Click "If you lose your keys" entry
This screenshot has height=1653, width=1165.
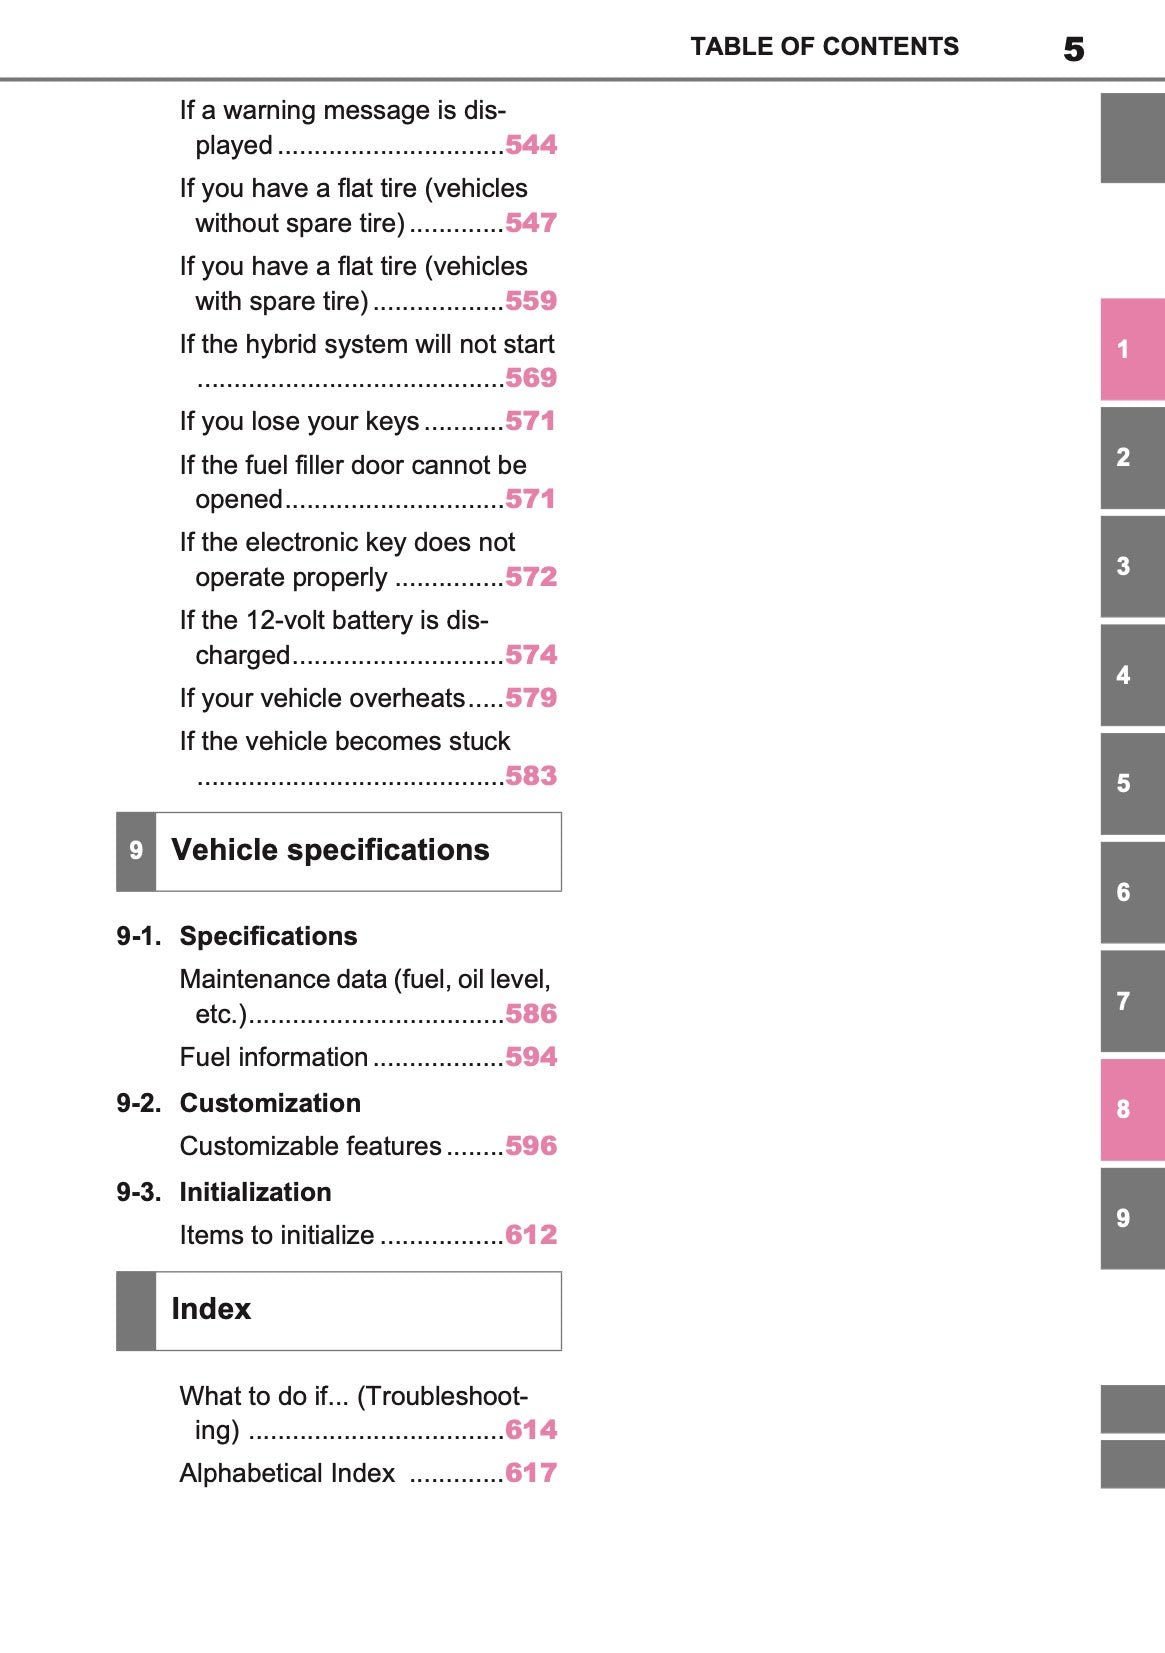(x=300, y=421)
